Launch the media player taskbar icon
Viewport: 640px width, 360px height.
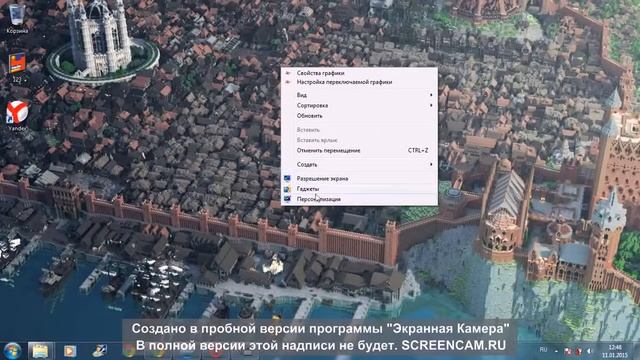[x=70, y=351]
